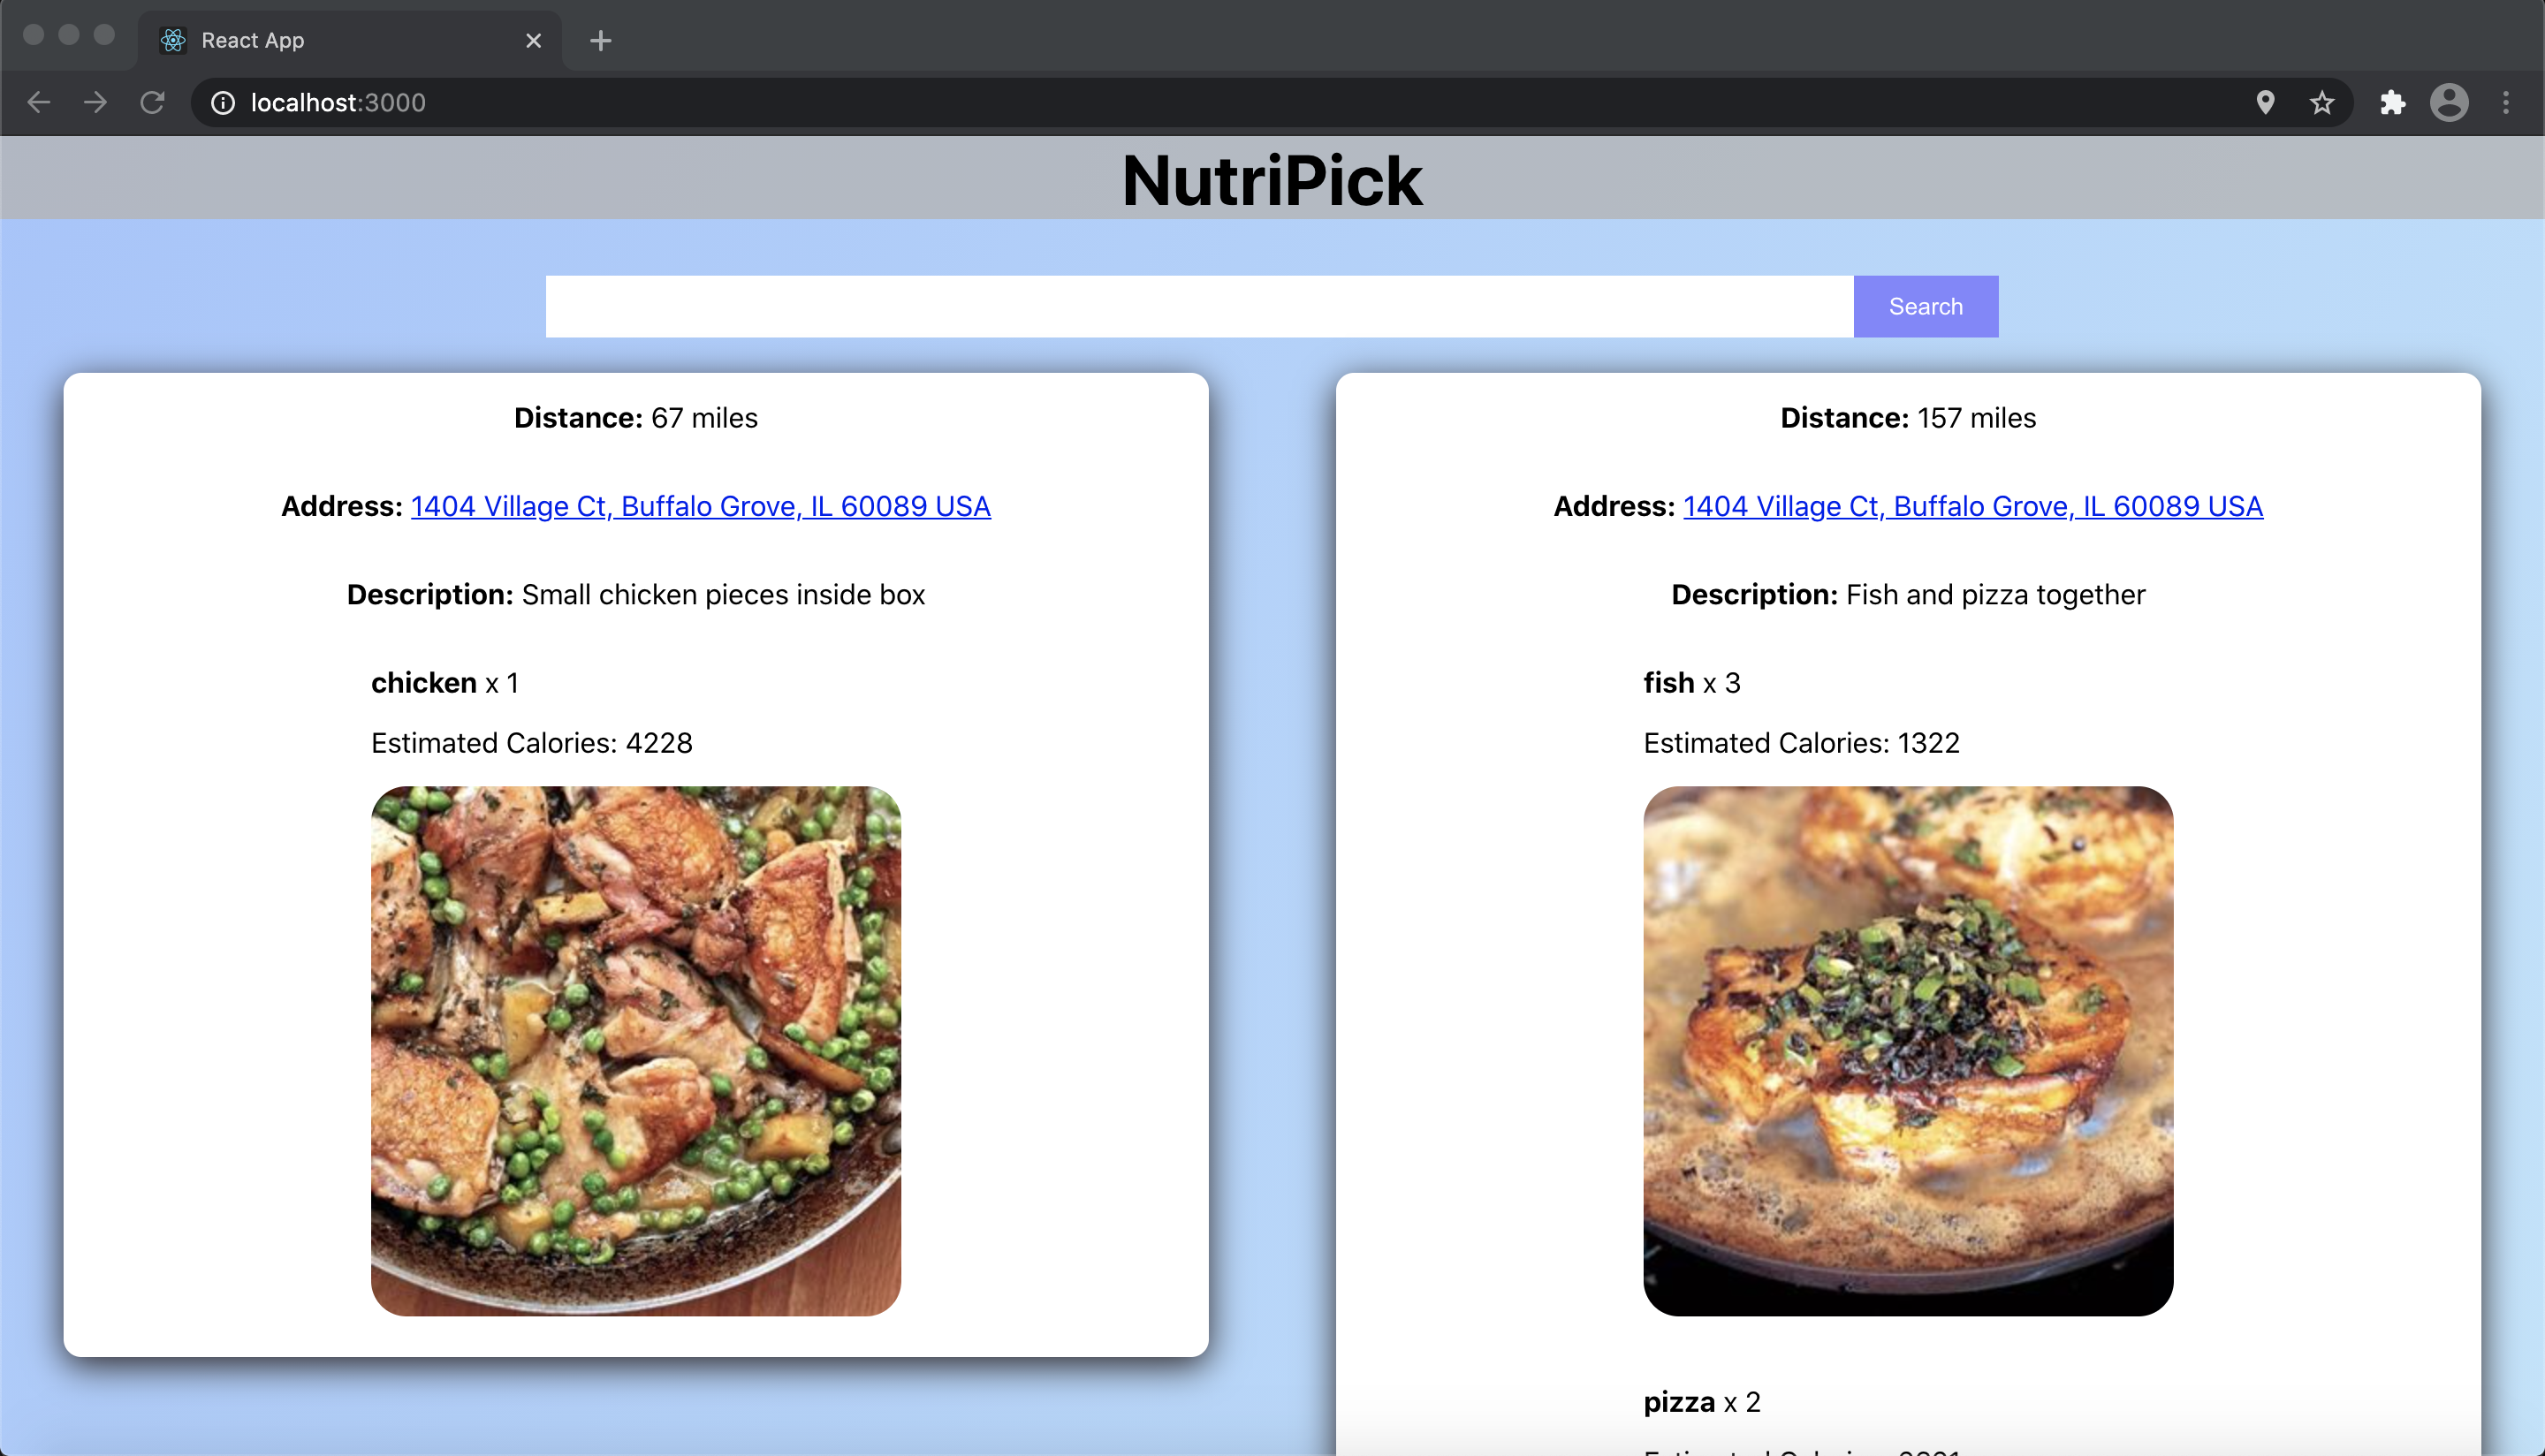The height and width of the screenshot is (1456, 2545).
Task: Click the fish dish photo
Action: 1908,1050
